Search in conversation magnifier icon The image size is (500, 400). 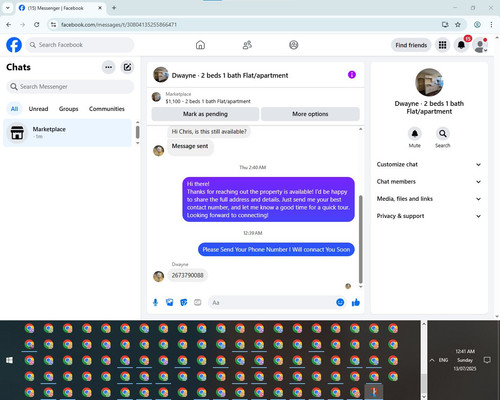tap(443, 134)
